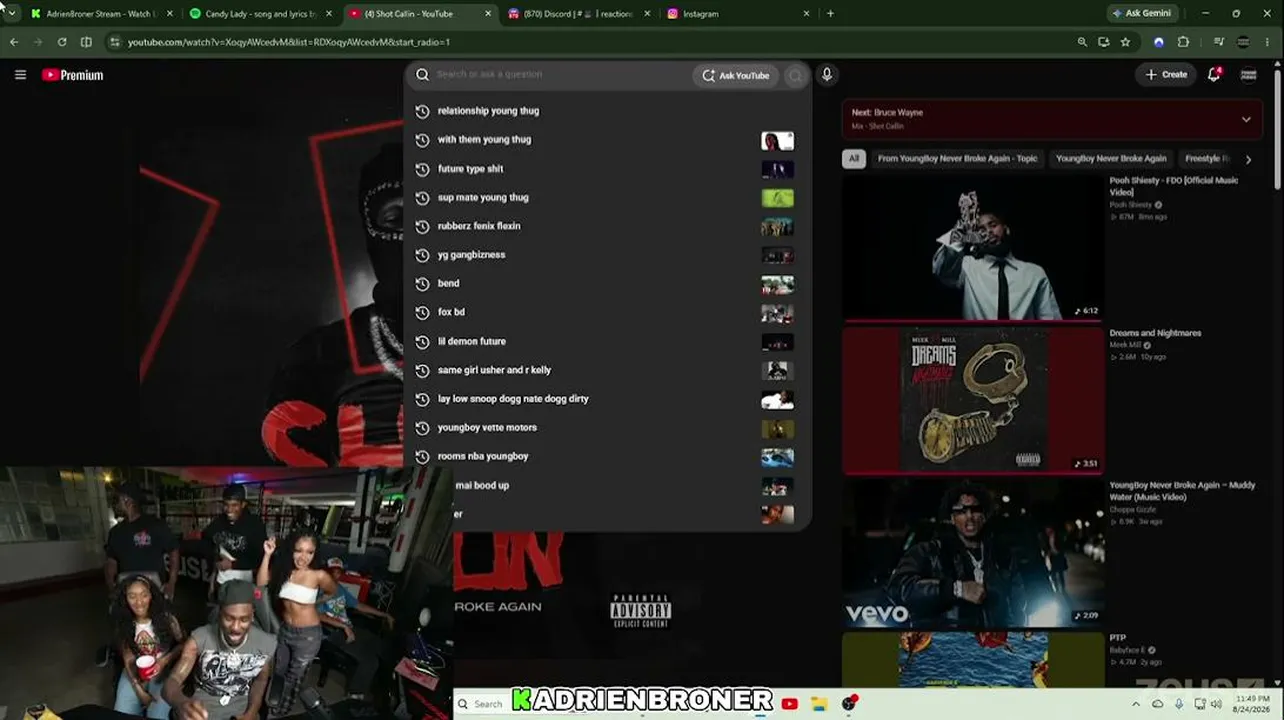Filter by 'From YoungBoy Never Broke Again - Topic'

[957, 159]
